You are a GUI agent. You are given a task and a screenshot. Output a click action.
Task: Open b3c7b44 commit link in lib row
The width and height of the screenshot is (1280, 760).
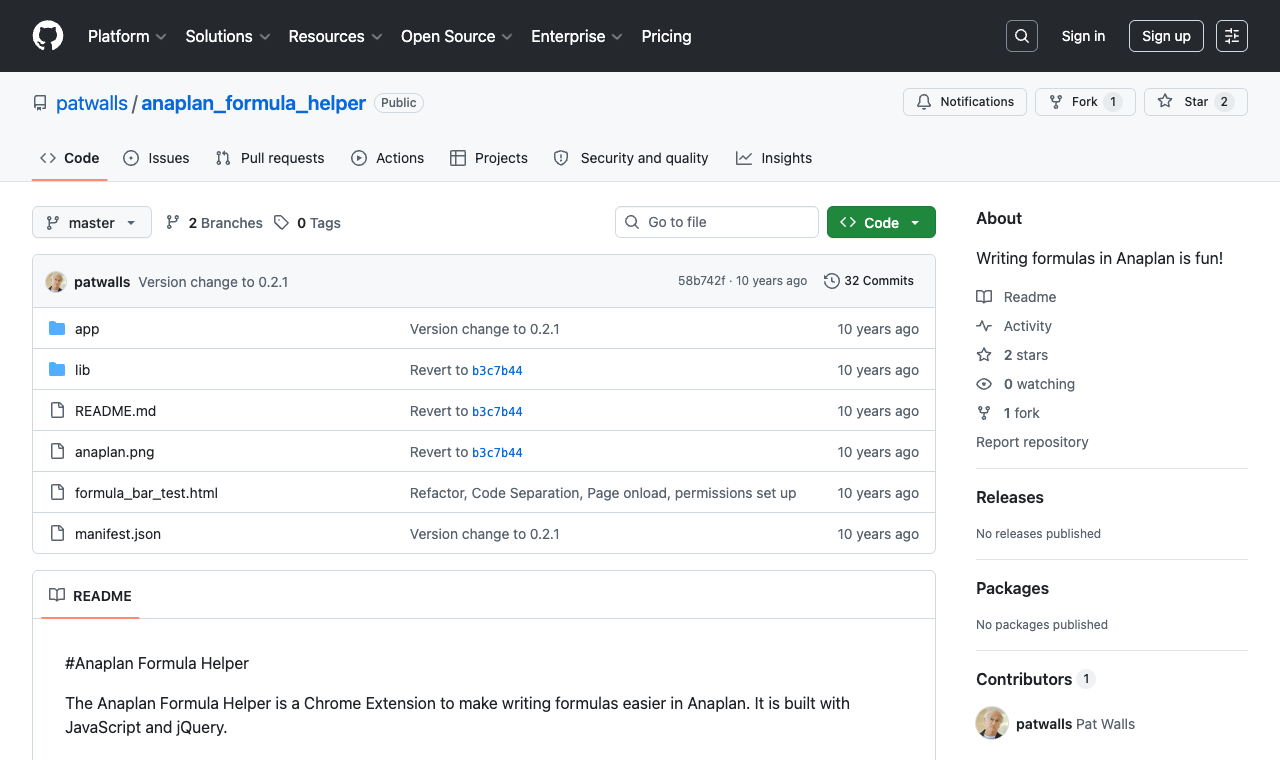point(497,370)
